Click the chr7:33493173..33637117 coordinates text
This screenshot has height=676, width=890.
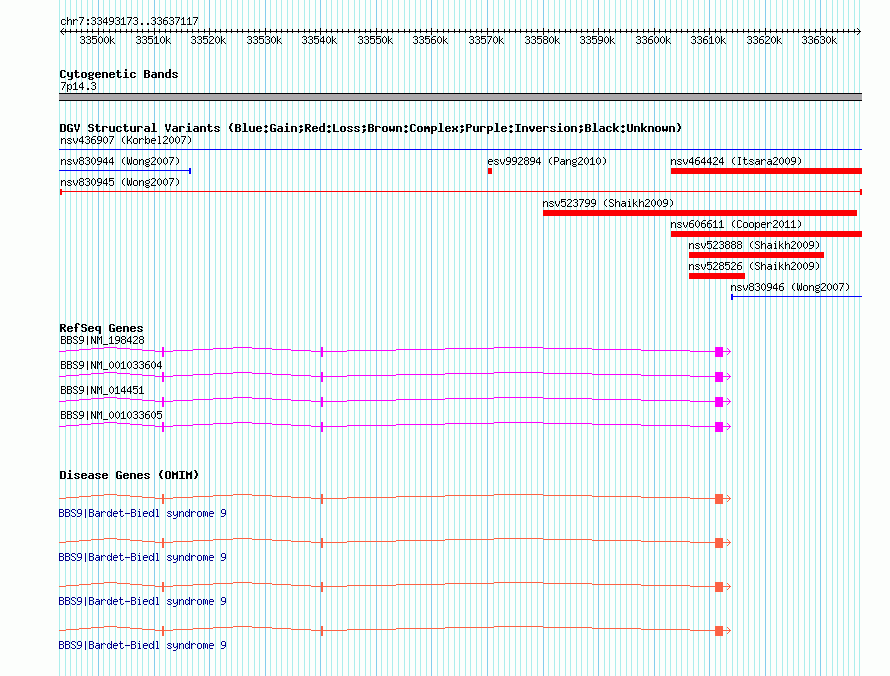[129, 21]
